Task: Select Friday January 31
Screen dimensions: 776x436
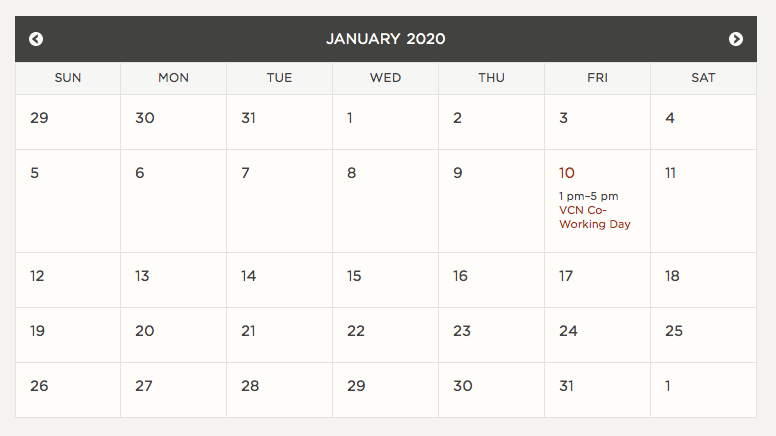Action: tap(567, 386)
